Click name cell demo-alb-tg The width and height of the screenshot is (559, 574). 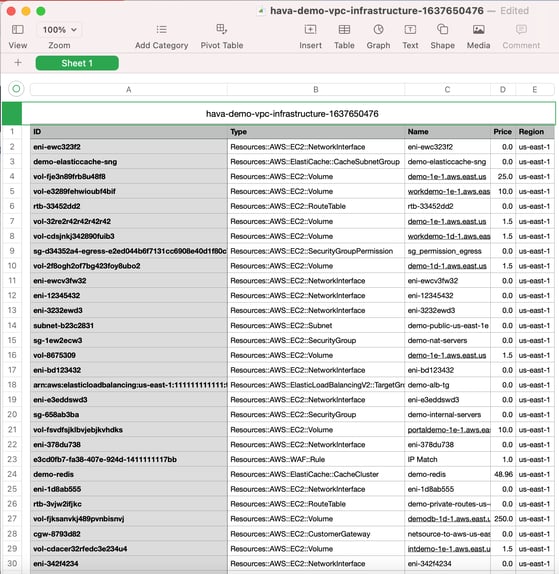click(x=447, y=385)
